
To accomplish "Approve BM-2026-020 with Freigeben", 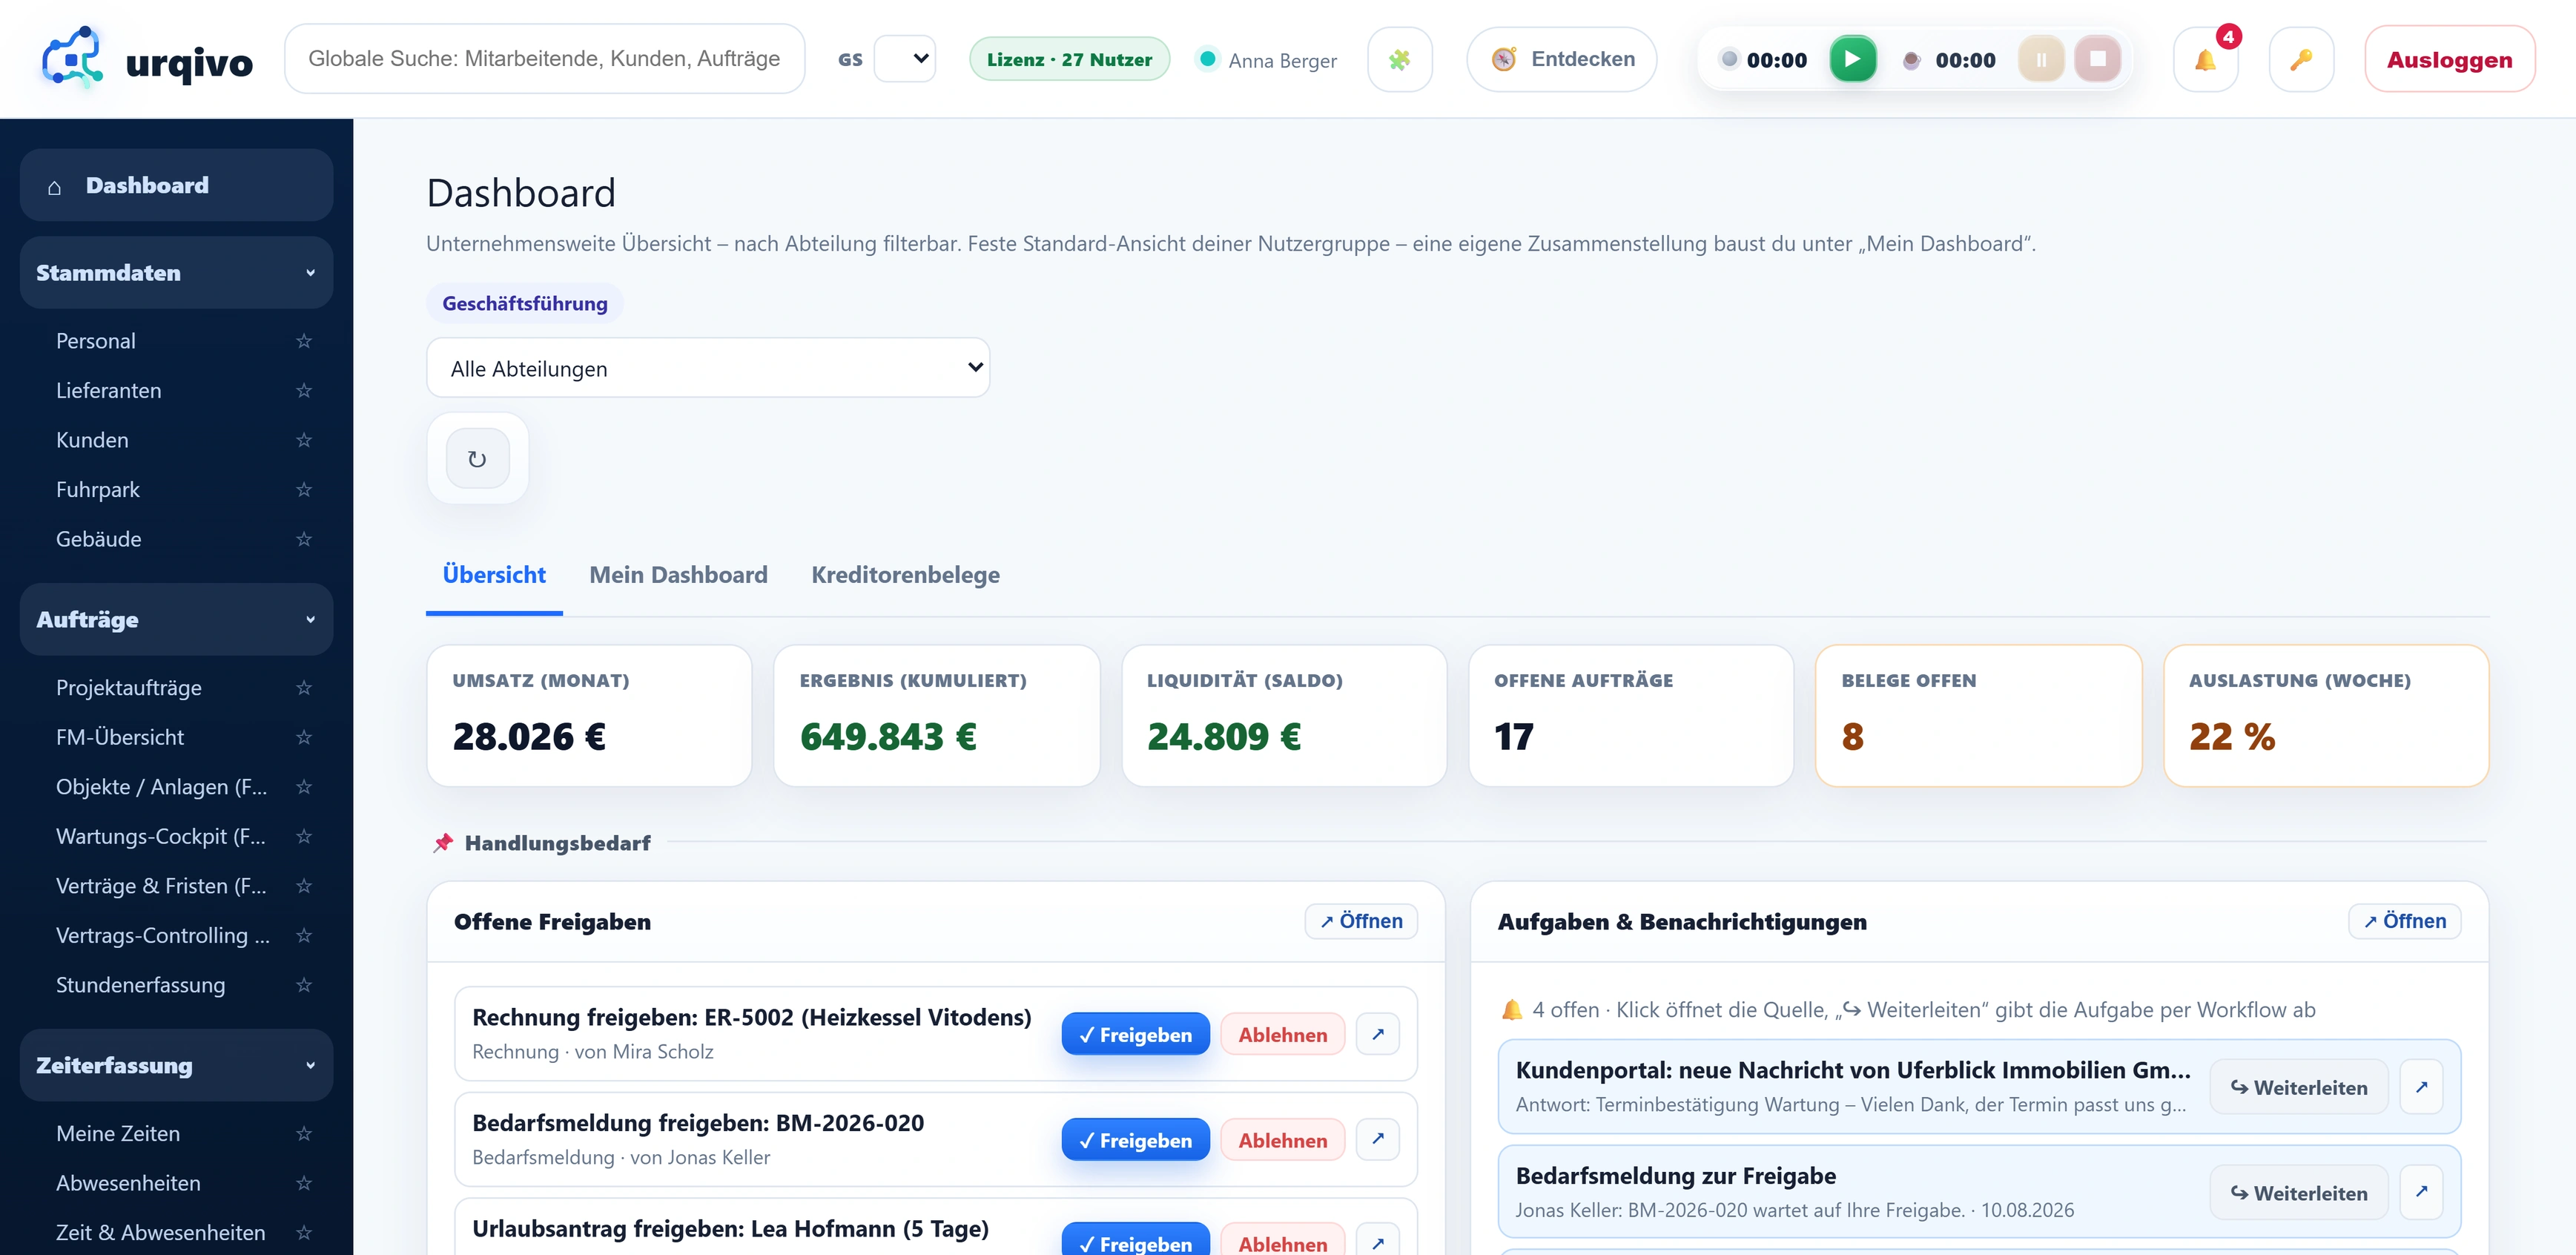I will pyautogui.click(x=1135, y=1140).
